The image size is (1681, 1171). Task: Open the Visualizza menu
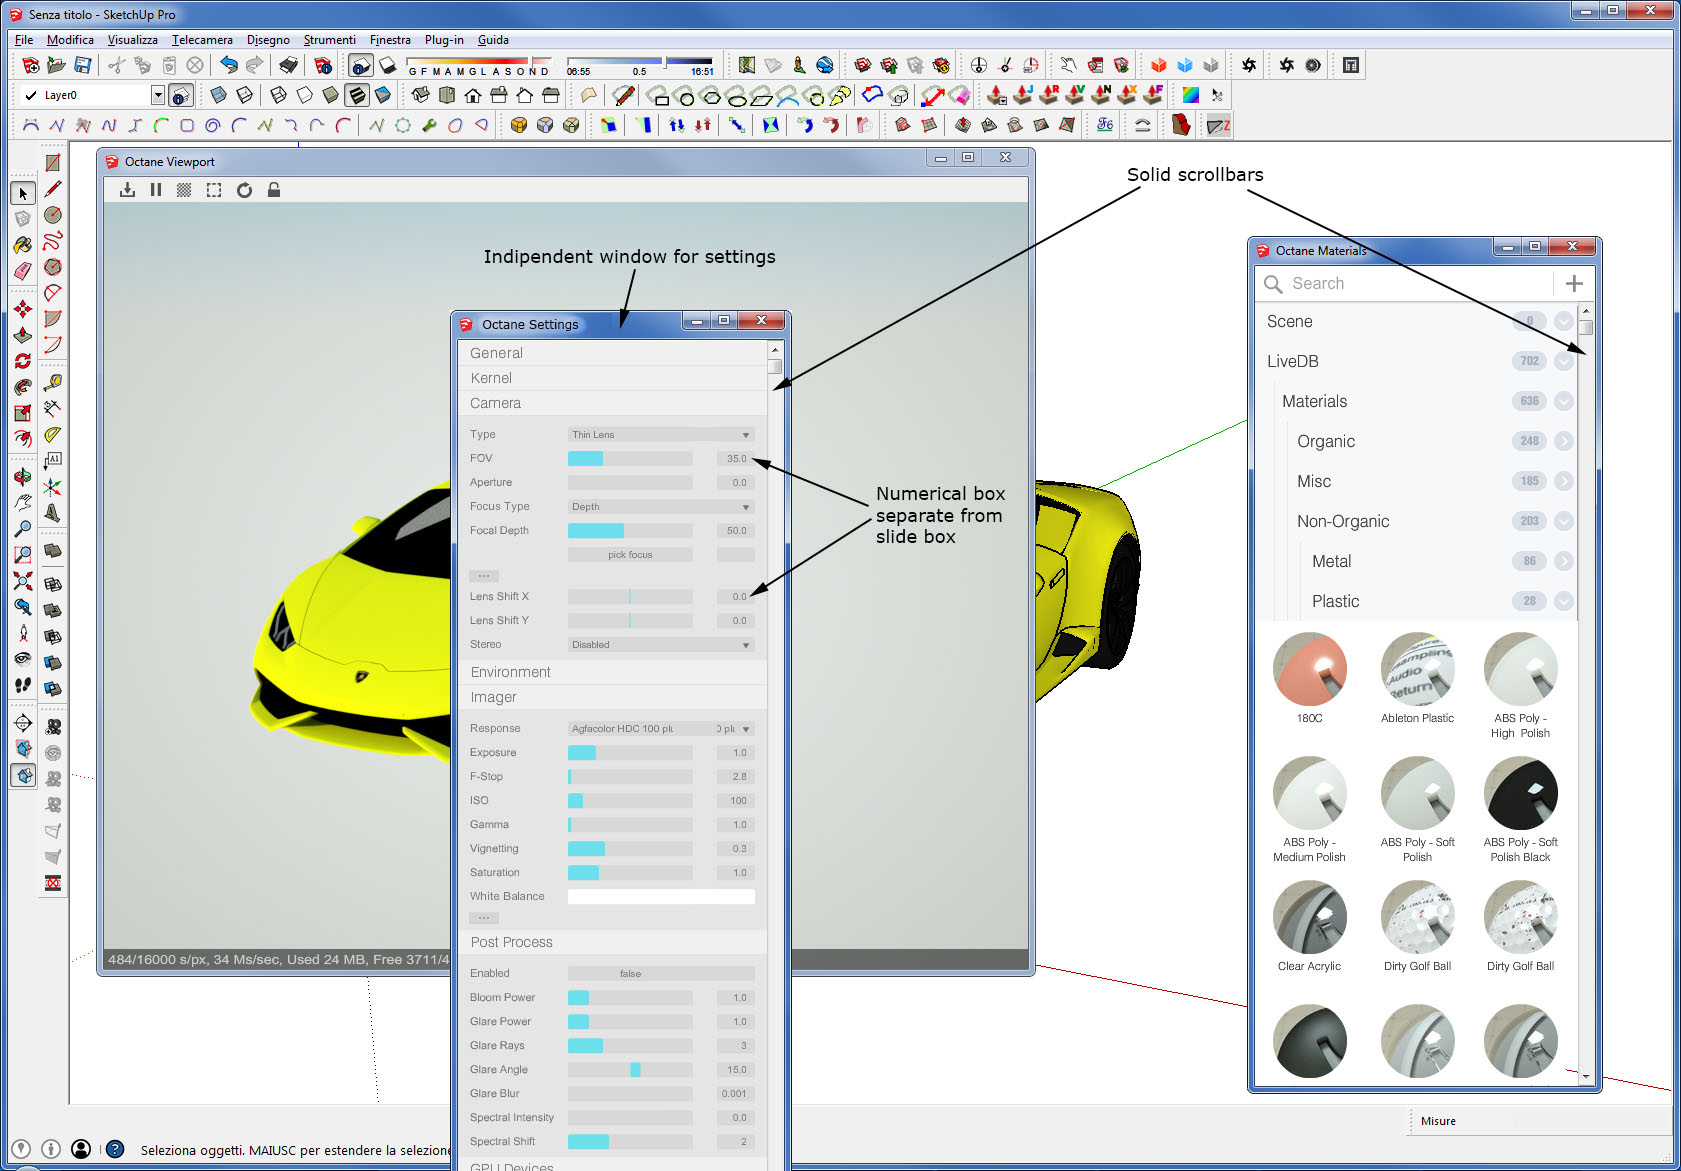click(x=133, y=40)
